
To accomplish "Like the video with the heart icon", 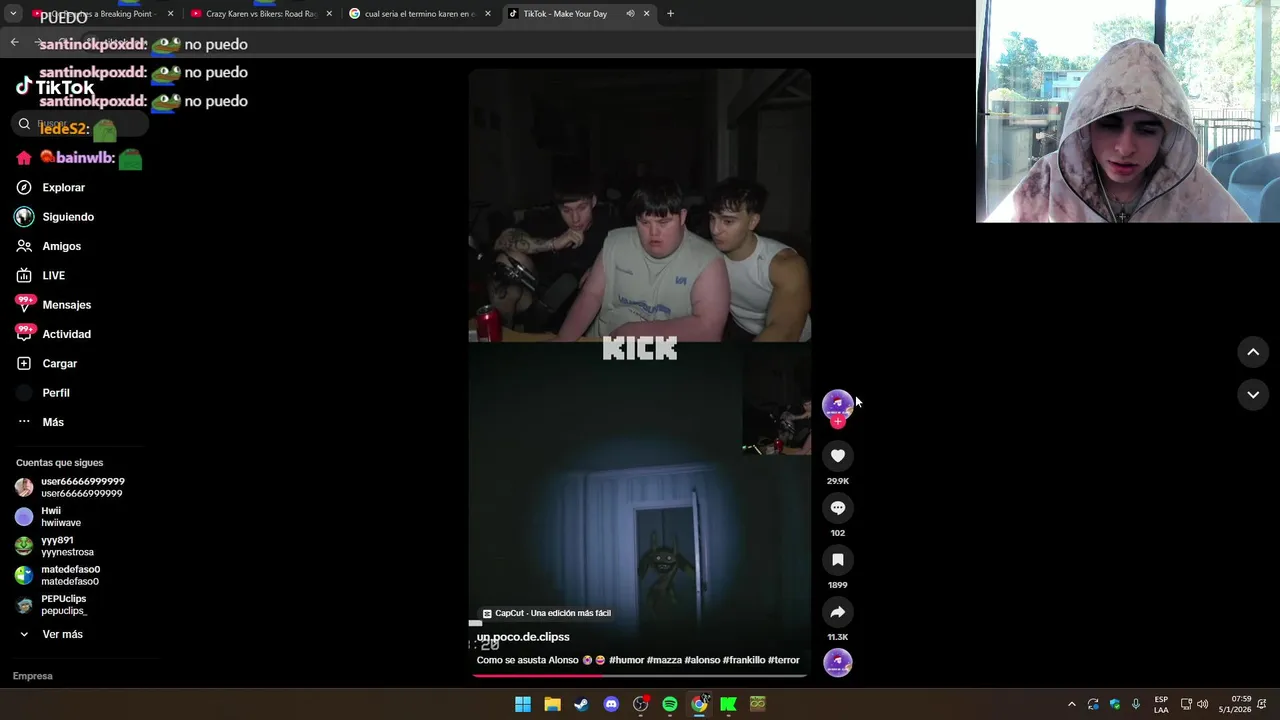I will tap(838, 456).
